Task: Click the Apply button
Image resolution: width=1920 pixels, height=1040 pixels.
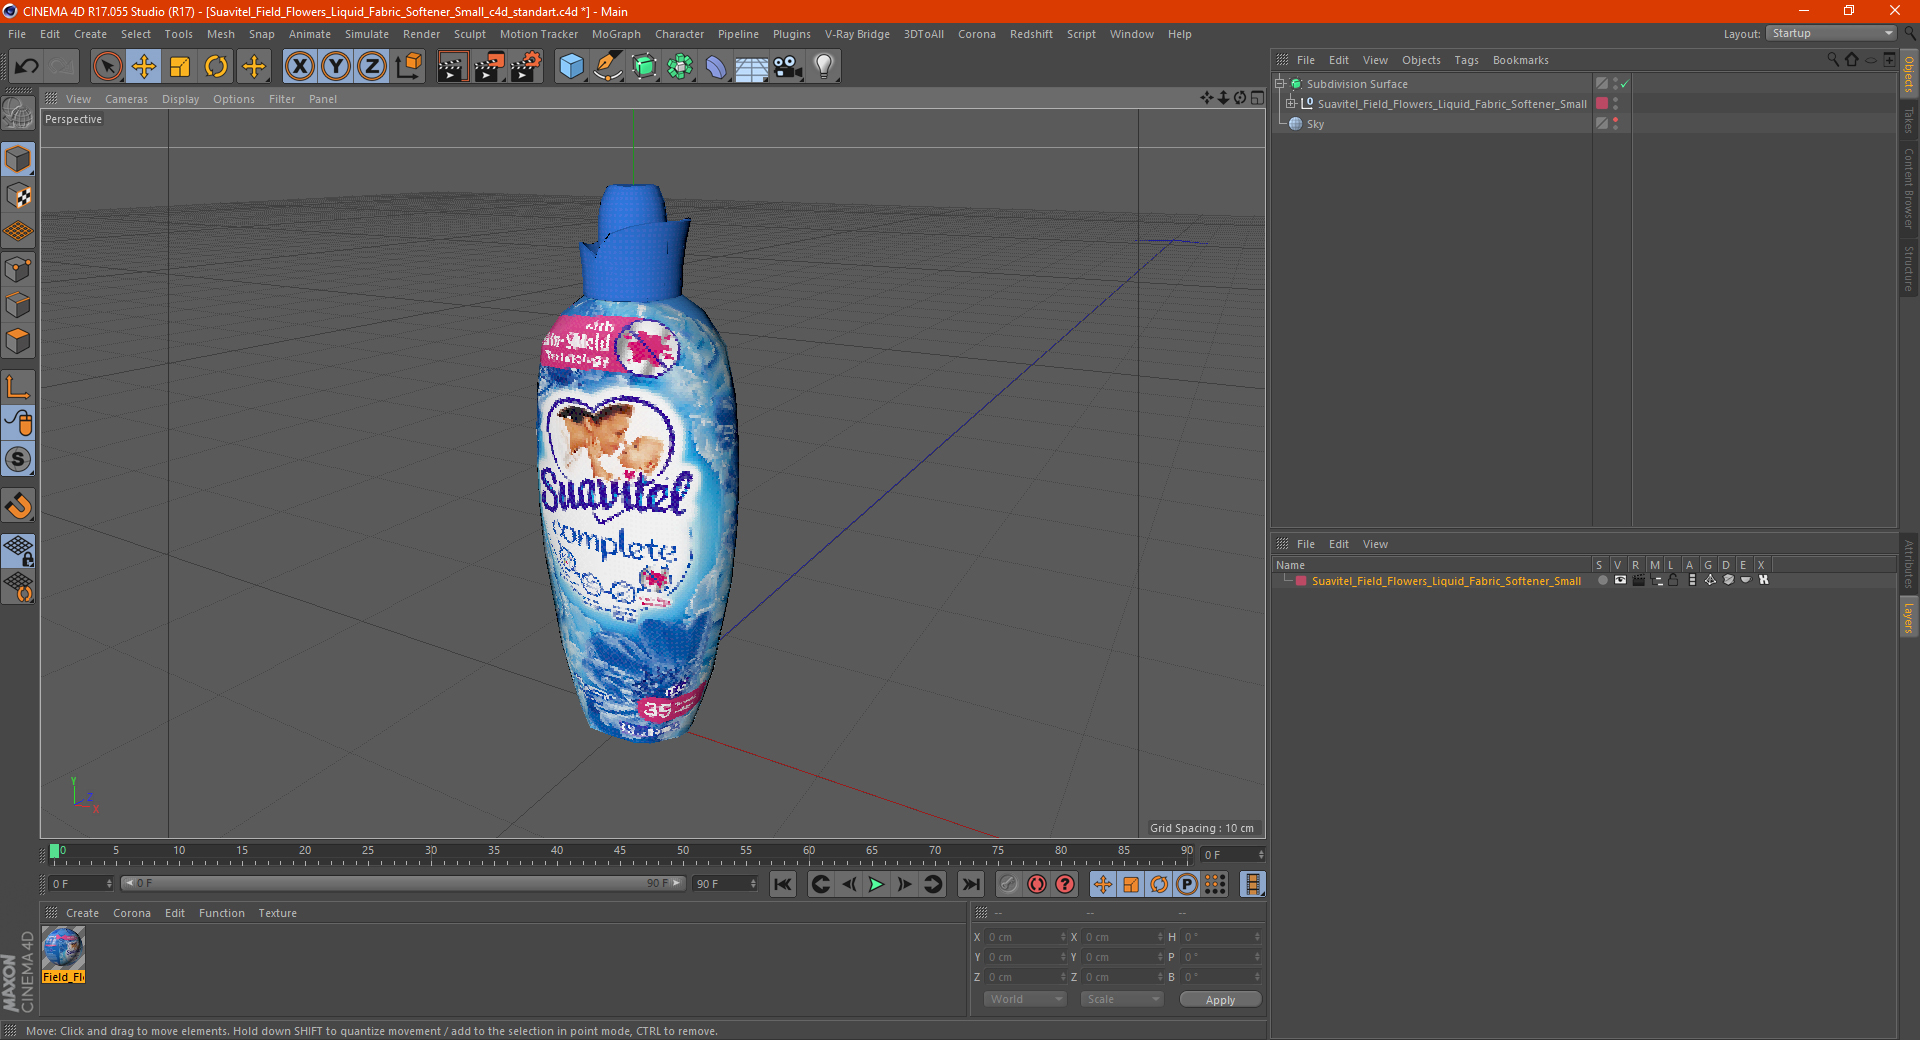Action: click(1220, 1000)
